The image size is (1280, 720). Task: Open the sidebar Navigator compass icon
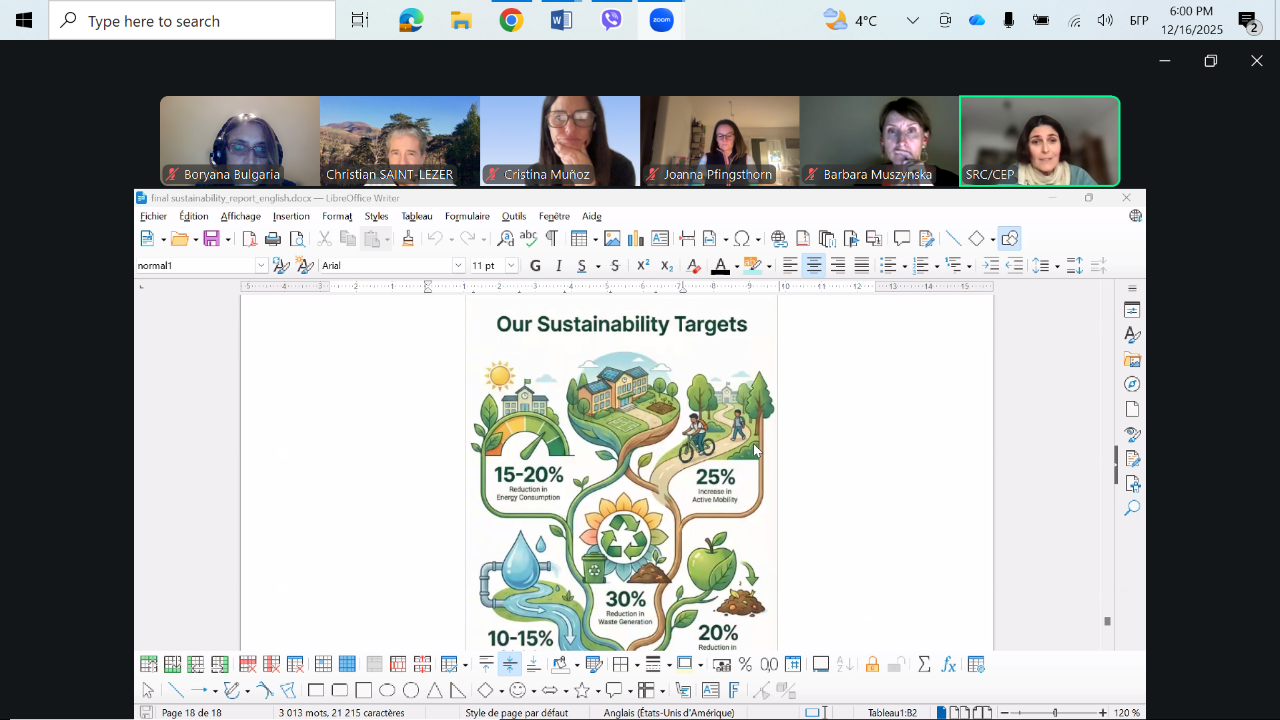(x=1132, y=385)
